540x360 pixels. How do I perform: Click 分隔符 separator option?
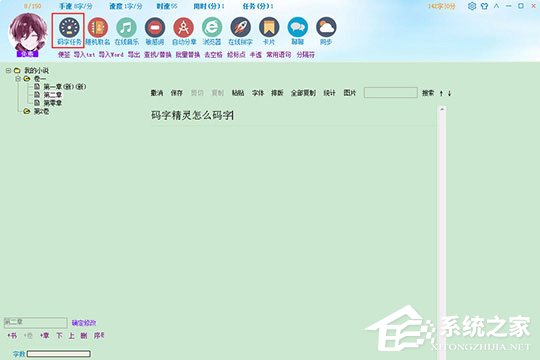(x=305, y=54)
